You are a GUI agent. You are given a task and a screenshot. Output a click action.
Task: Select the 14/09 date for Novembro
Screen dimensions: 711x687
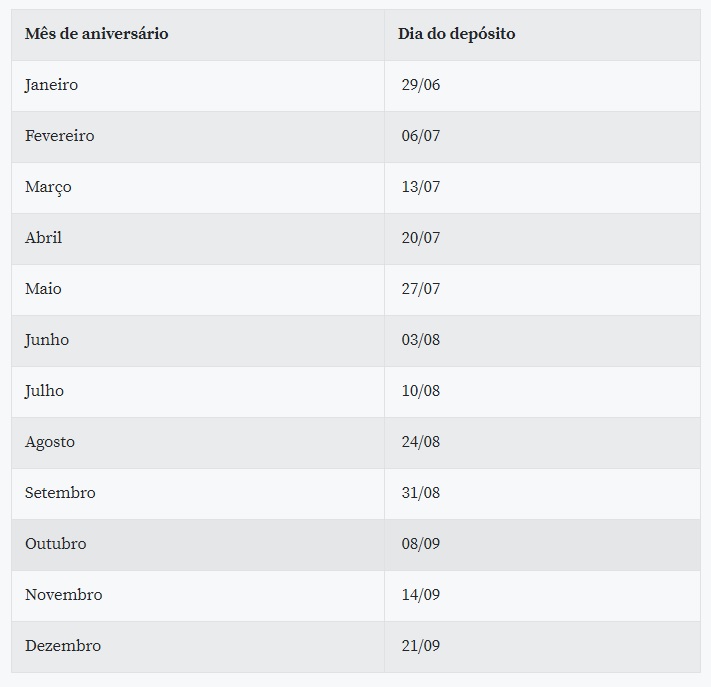coord(421,595)
